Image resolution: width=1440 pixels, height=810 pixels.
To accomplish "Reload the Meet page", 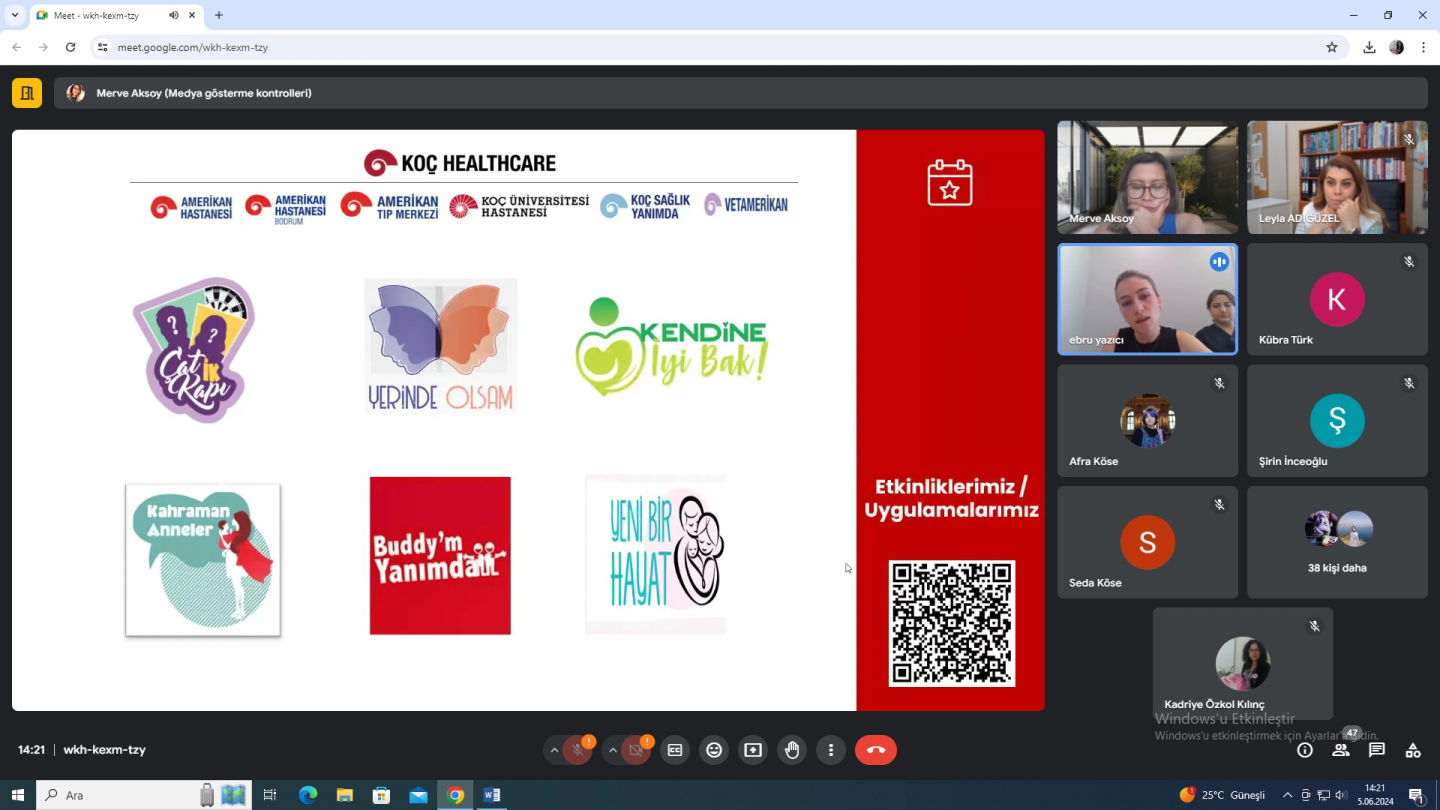I will pyautogui.click(x=70, y=47).
